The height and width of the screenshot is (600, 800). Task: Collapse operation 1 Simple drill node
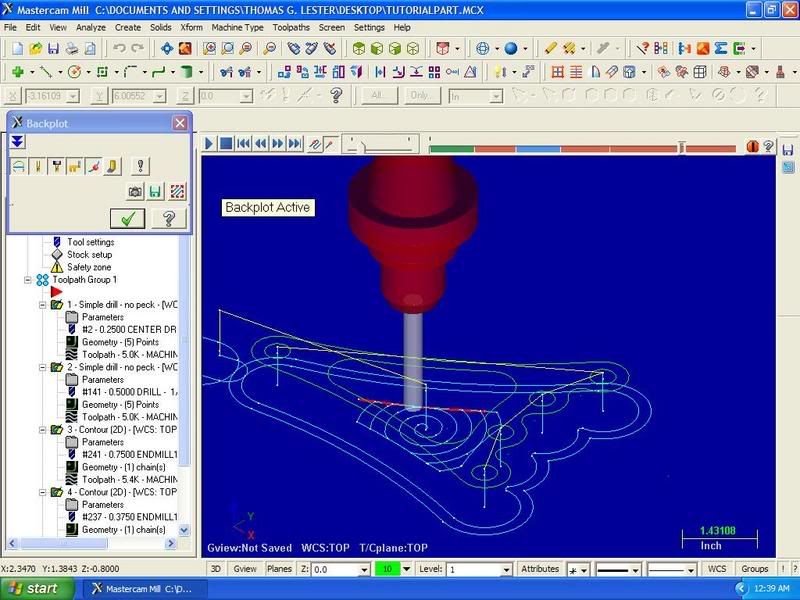coord(42,305)
